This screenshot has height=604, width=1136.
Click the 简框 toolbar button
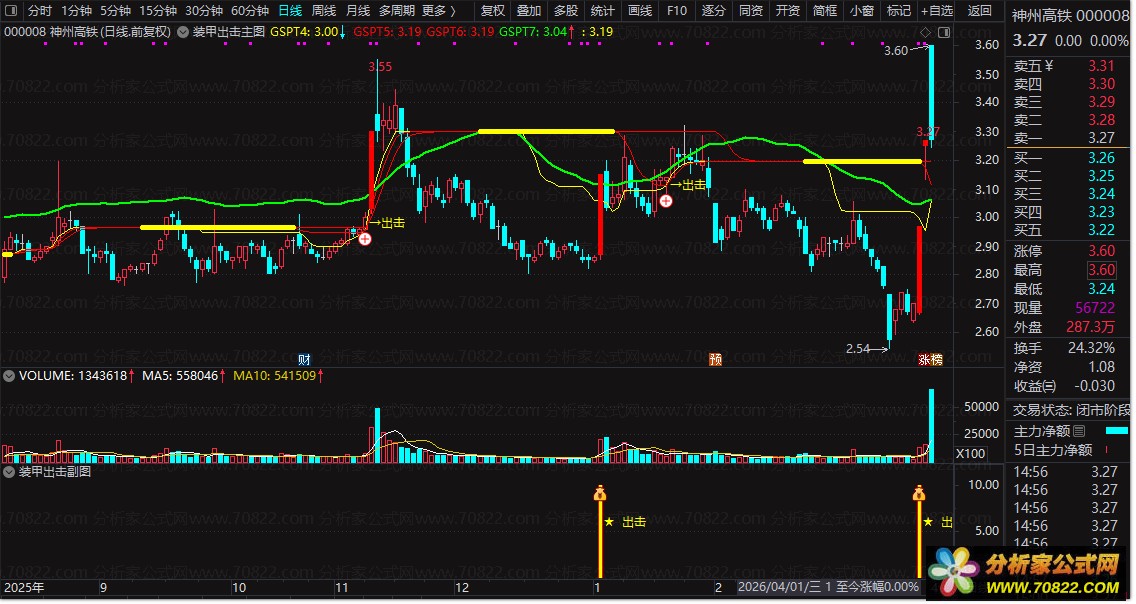[824, 11]
